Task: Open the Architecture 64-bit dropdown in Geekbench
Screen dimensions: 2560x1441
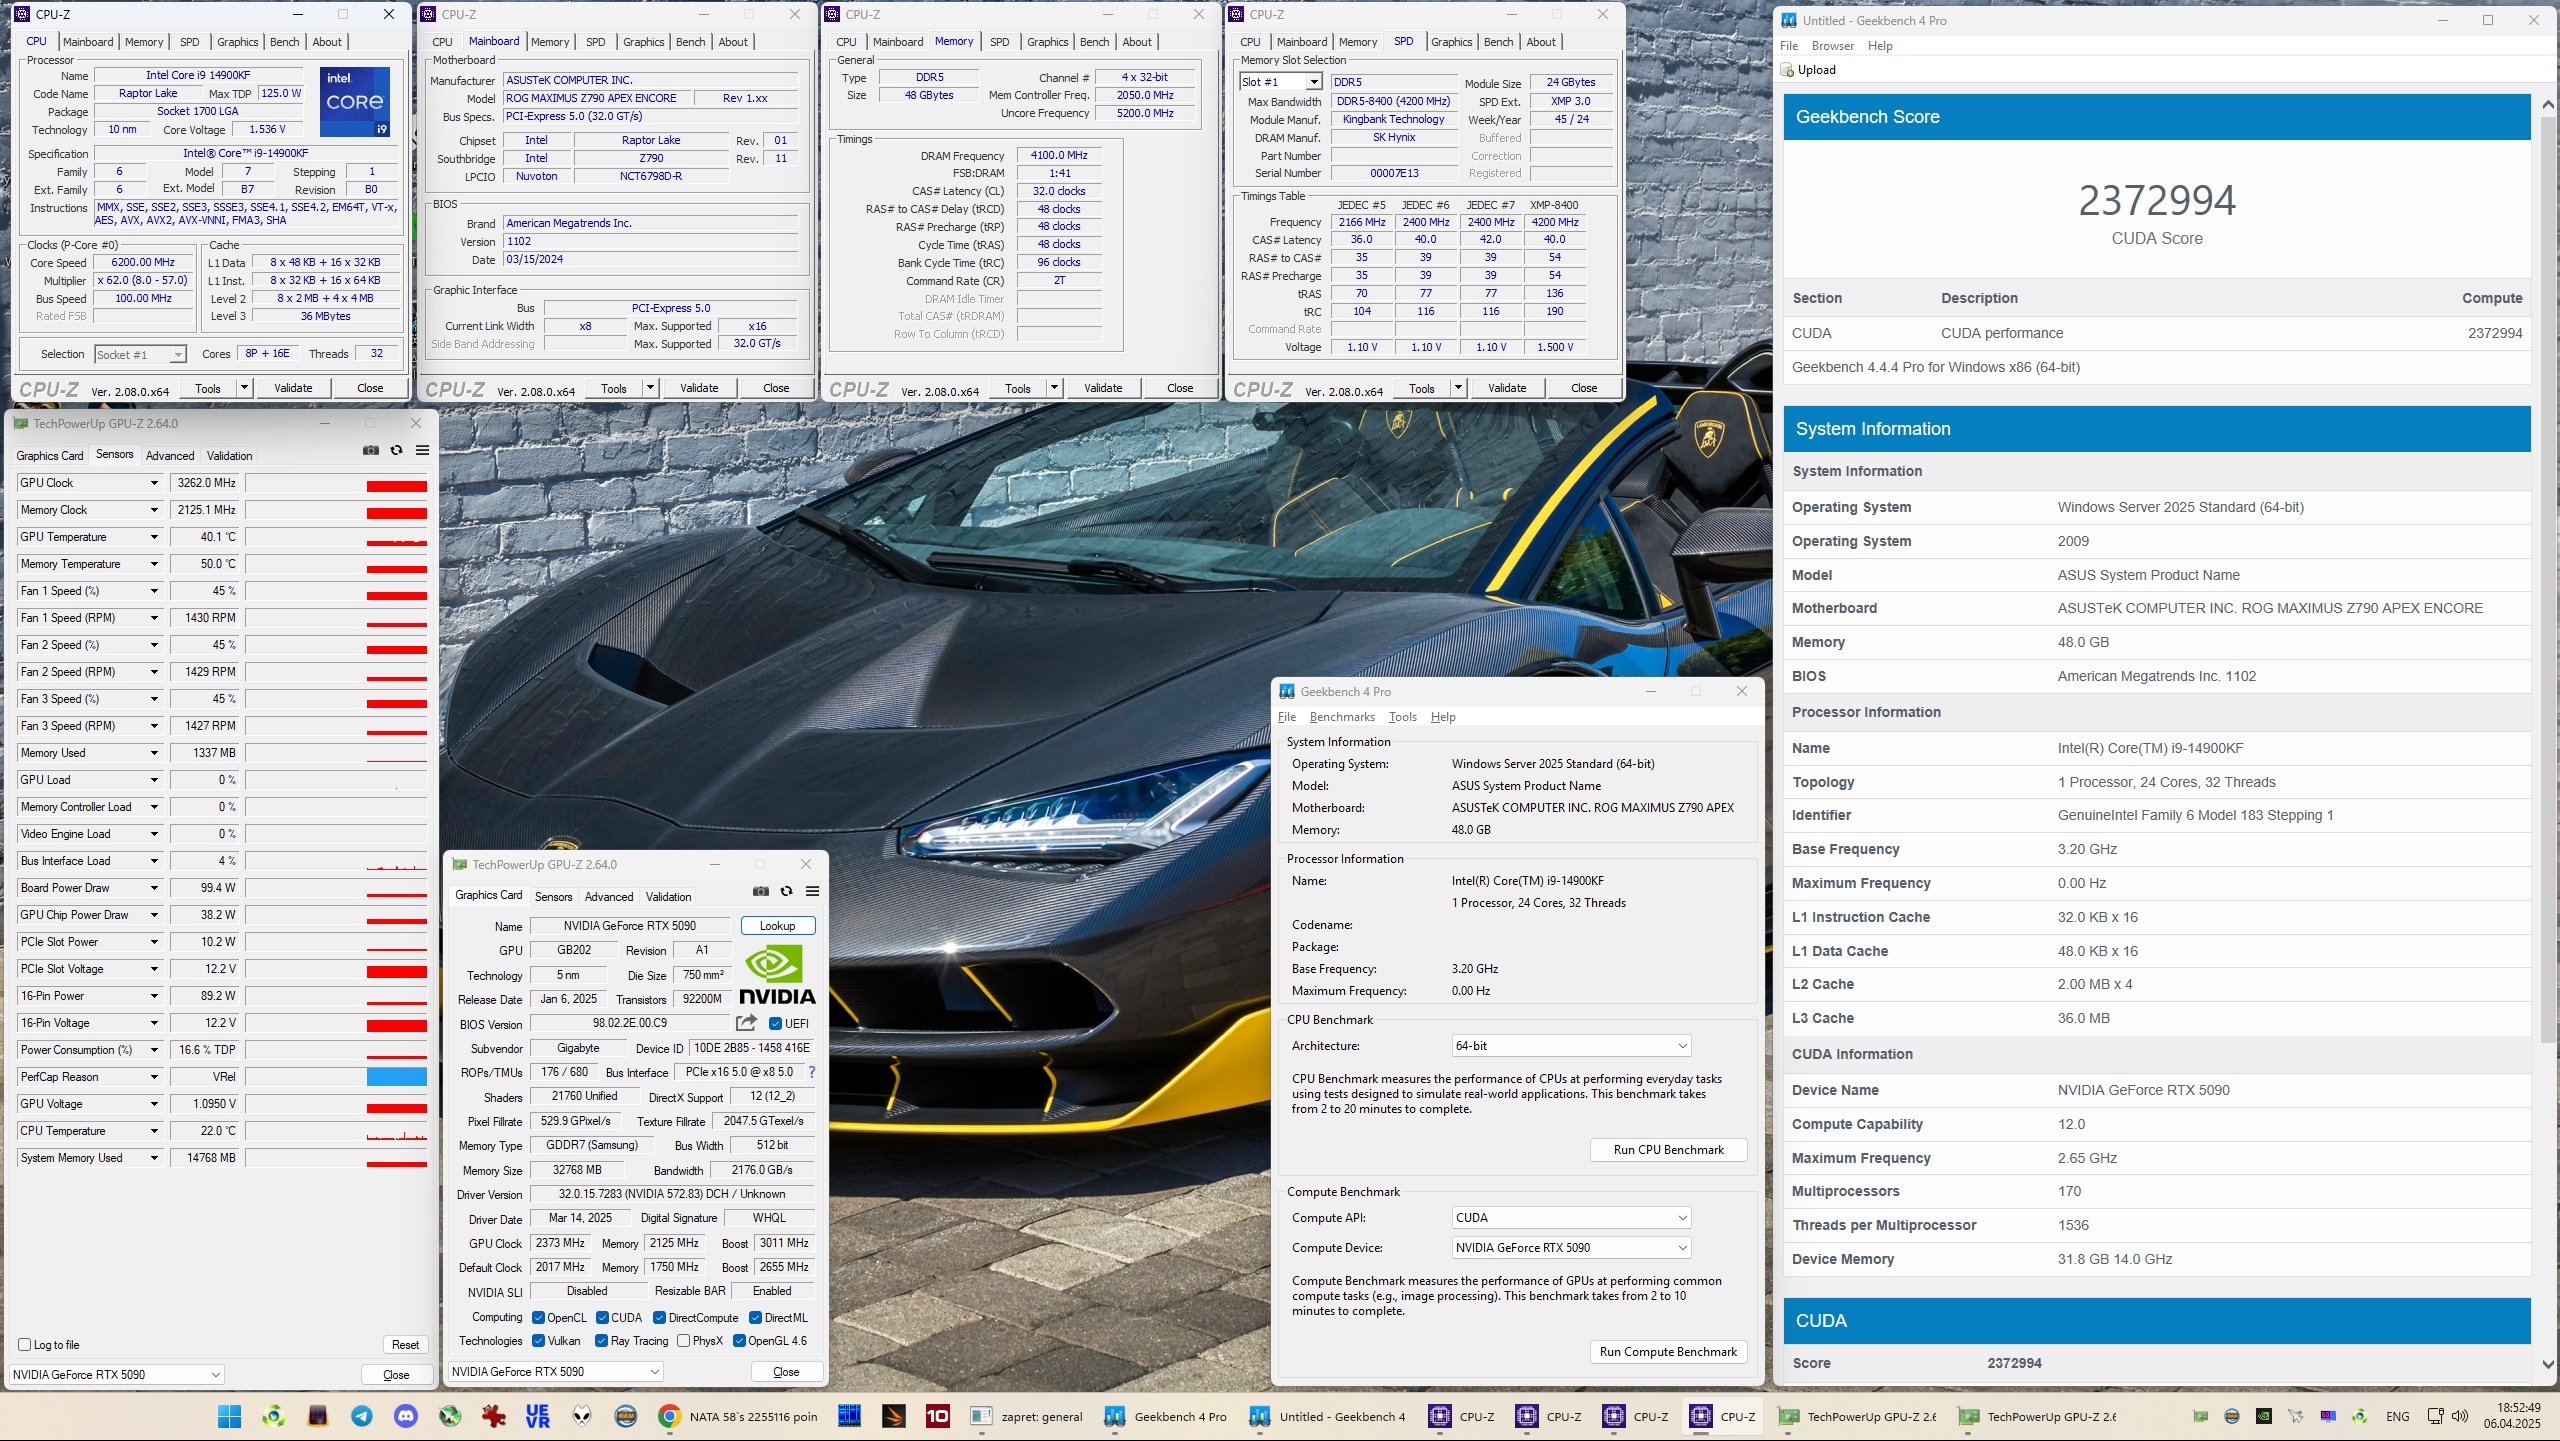Action: click(1571, 1046)
